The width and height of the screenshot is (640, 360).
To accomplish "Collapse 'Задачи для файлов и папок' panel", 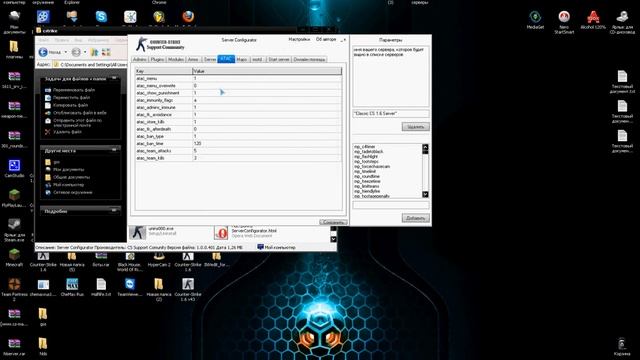I will coord(114,78).
